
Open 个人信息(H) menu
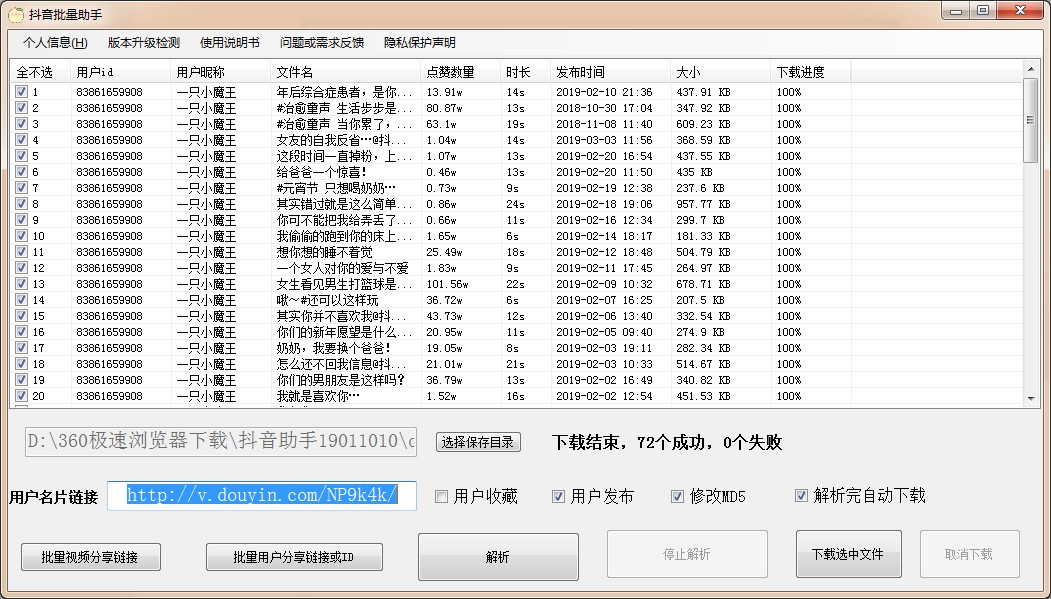click(x=55, y=43)
